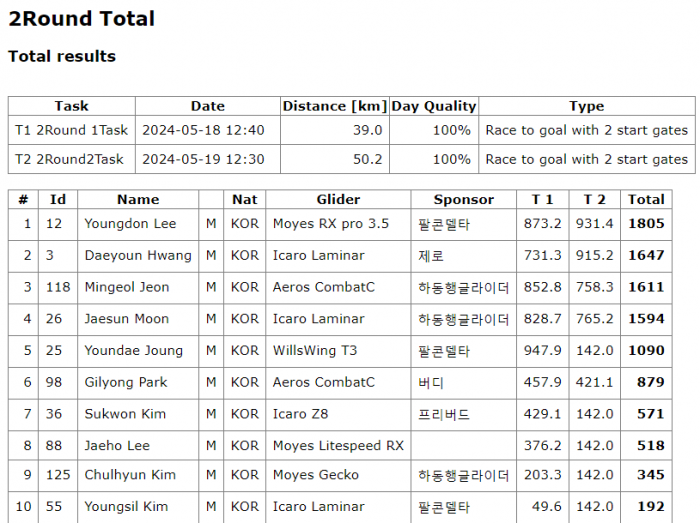Click the Glider column header
This screenshot has height=523, width=700.
[x=338, y=199]
